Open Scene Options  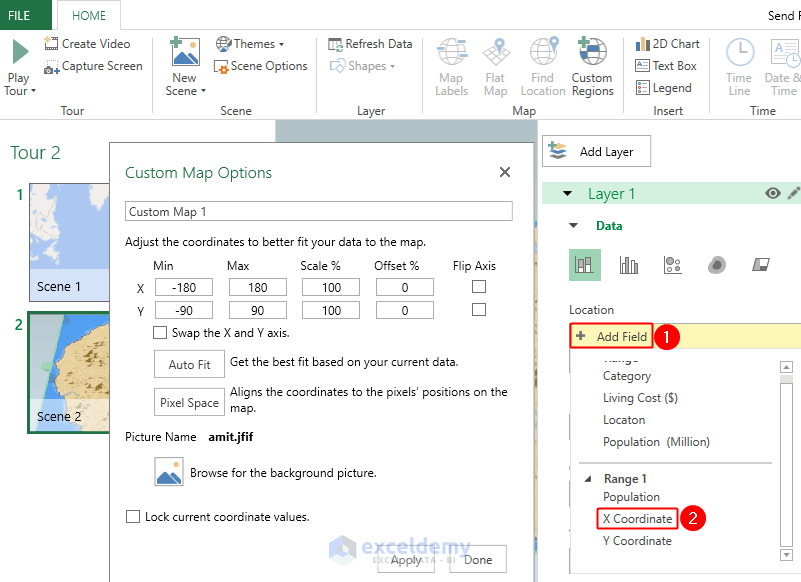pyautogui.click(x=261, y=66)
